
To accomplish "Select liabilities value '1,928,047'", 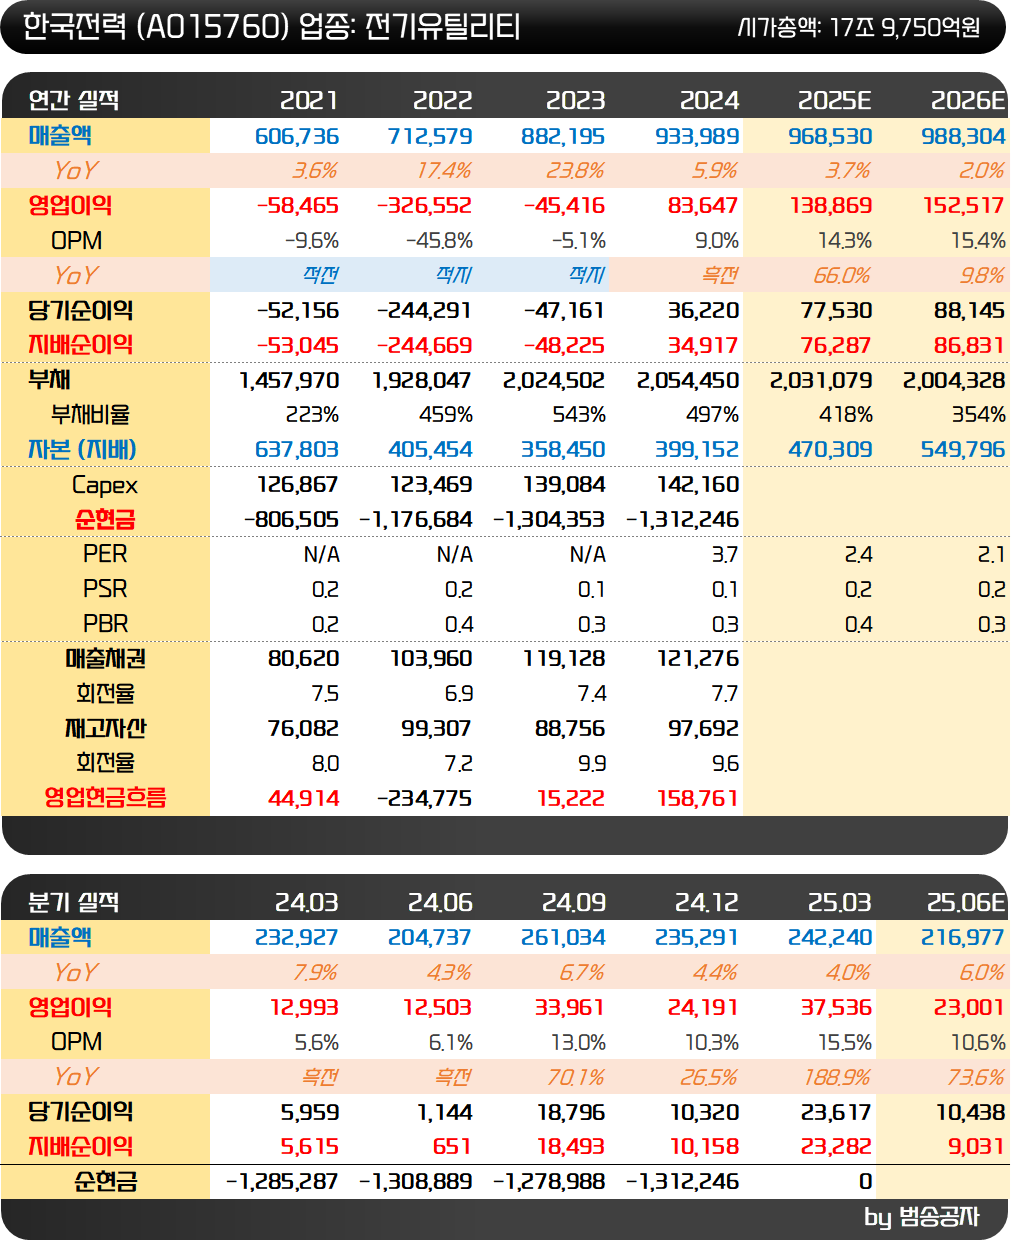I will (422, 381).
